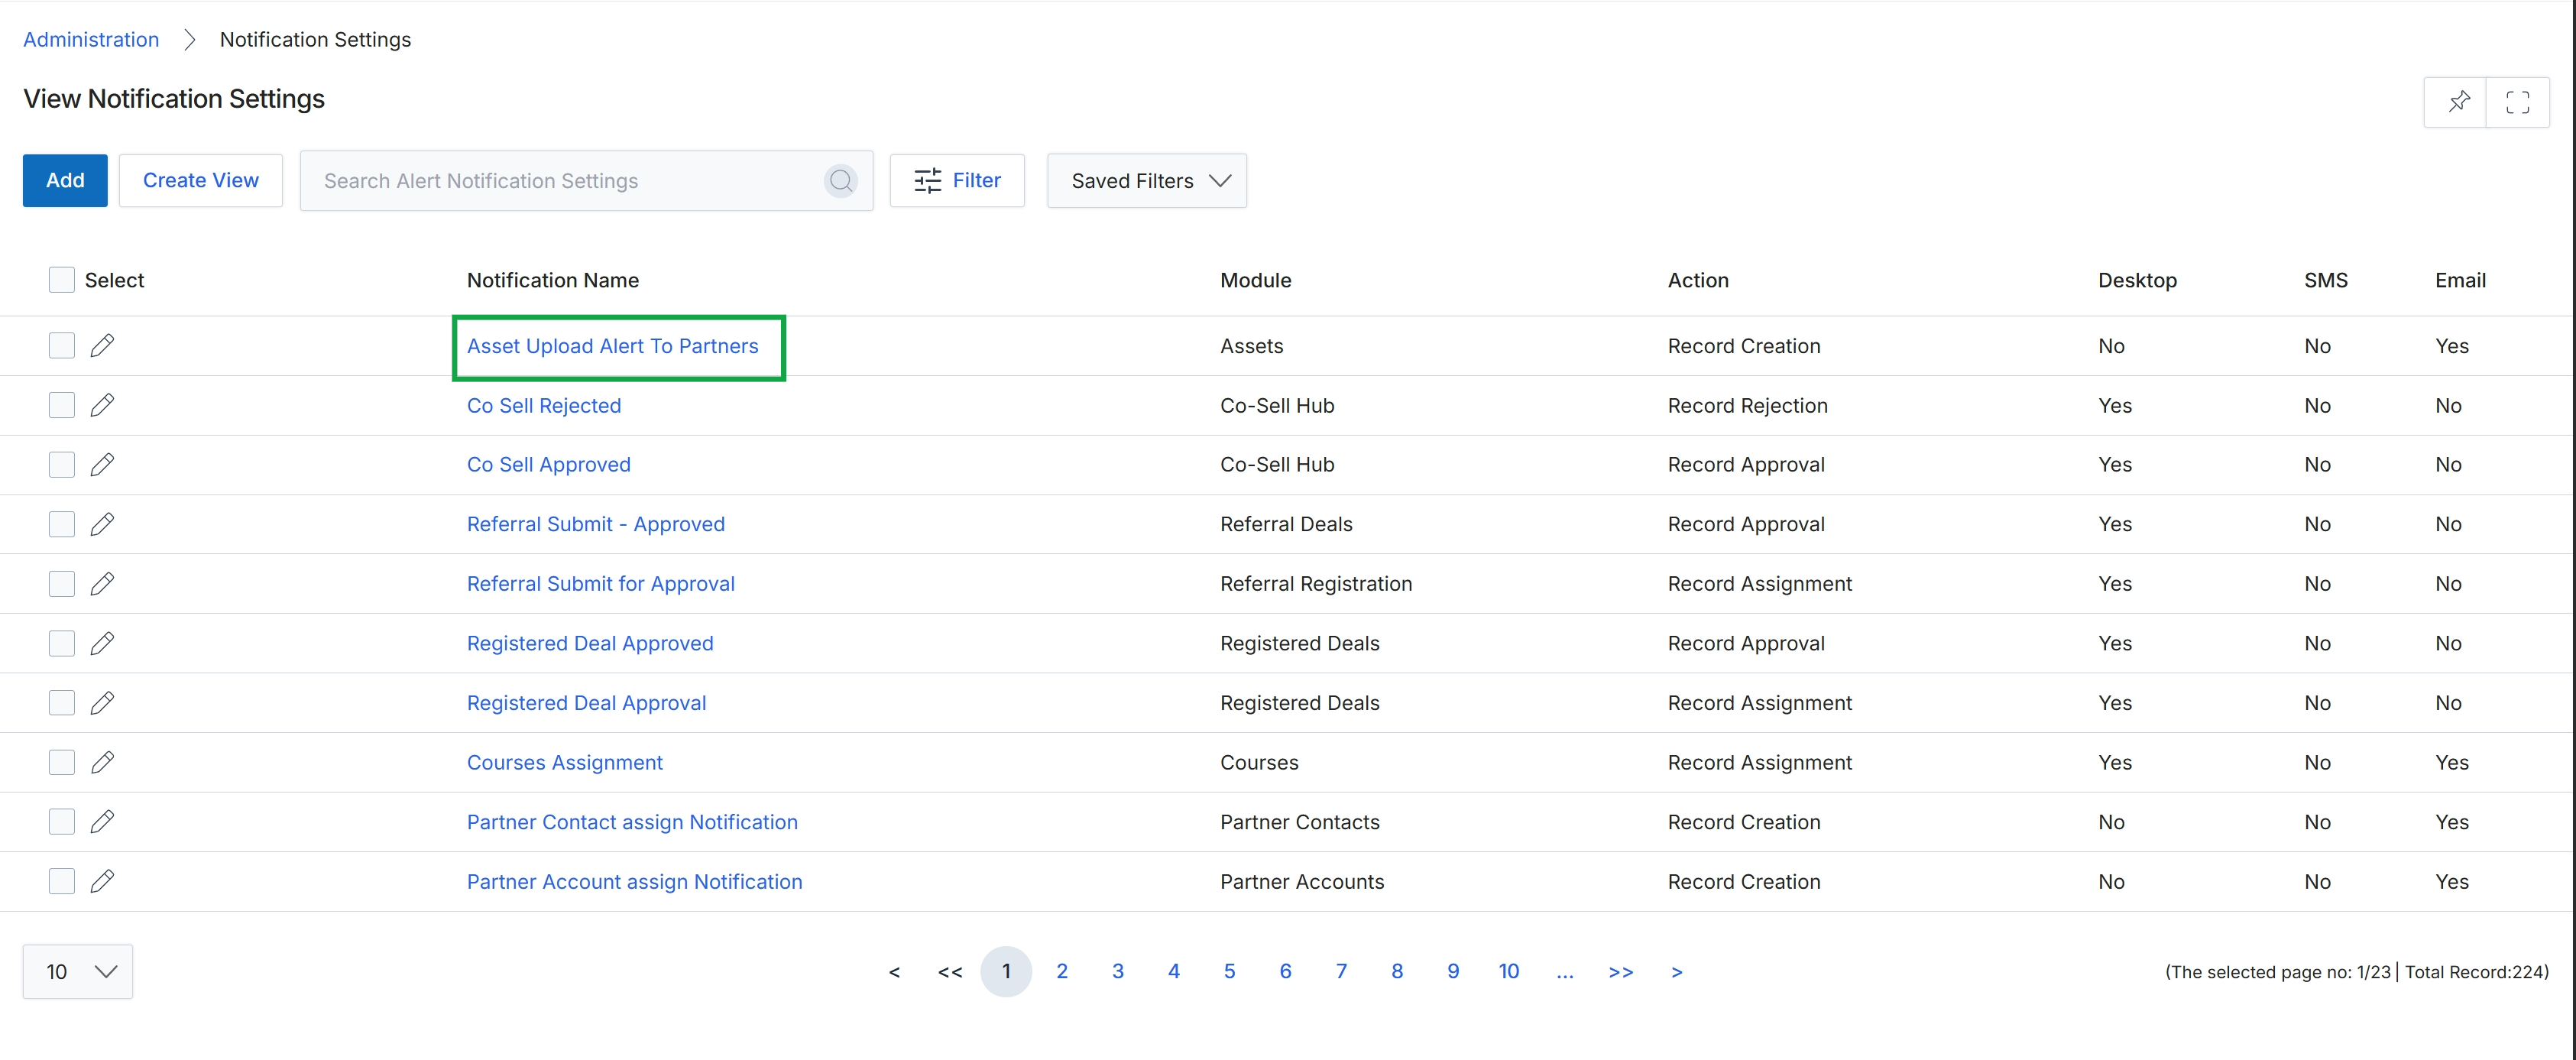
Task: Open Registered Deal Approved notification
Action: [x=590, y=643]
